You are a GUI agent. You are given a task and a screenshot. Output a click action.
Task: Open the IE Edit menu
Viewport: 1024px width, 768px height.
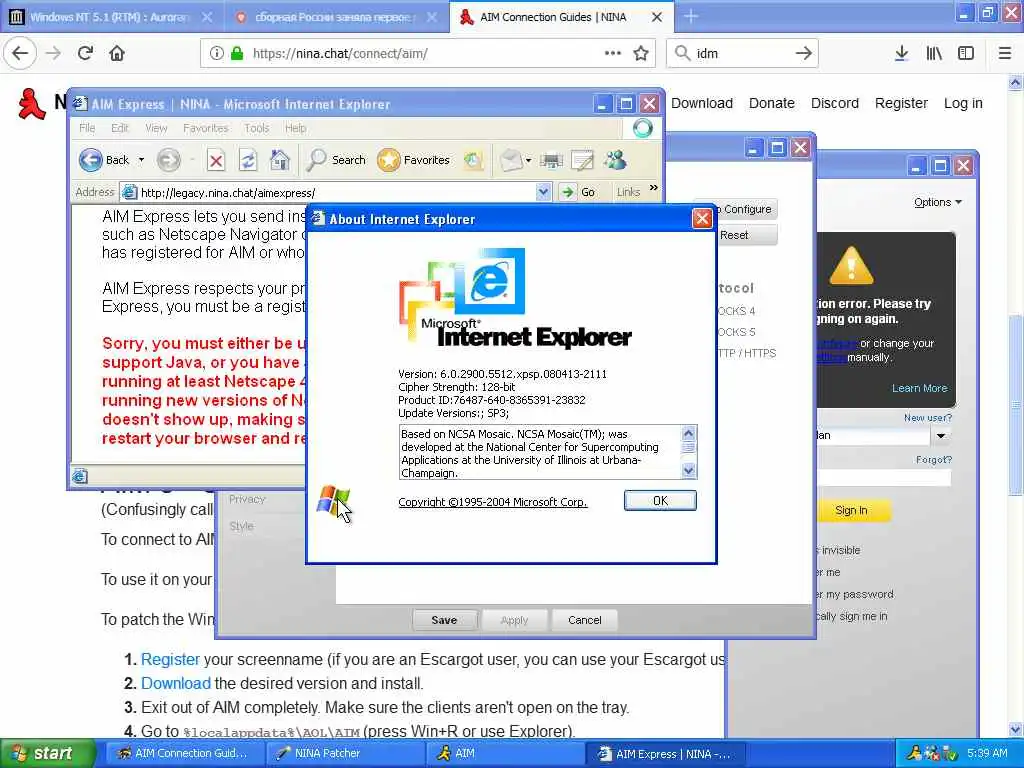pyautogui.click(x=120, y=128)
